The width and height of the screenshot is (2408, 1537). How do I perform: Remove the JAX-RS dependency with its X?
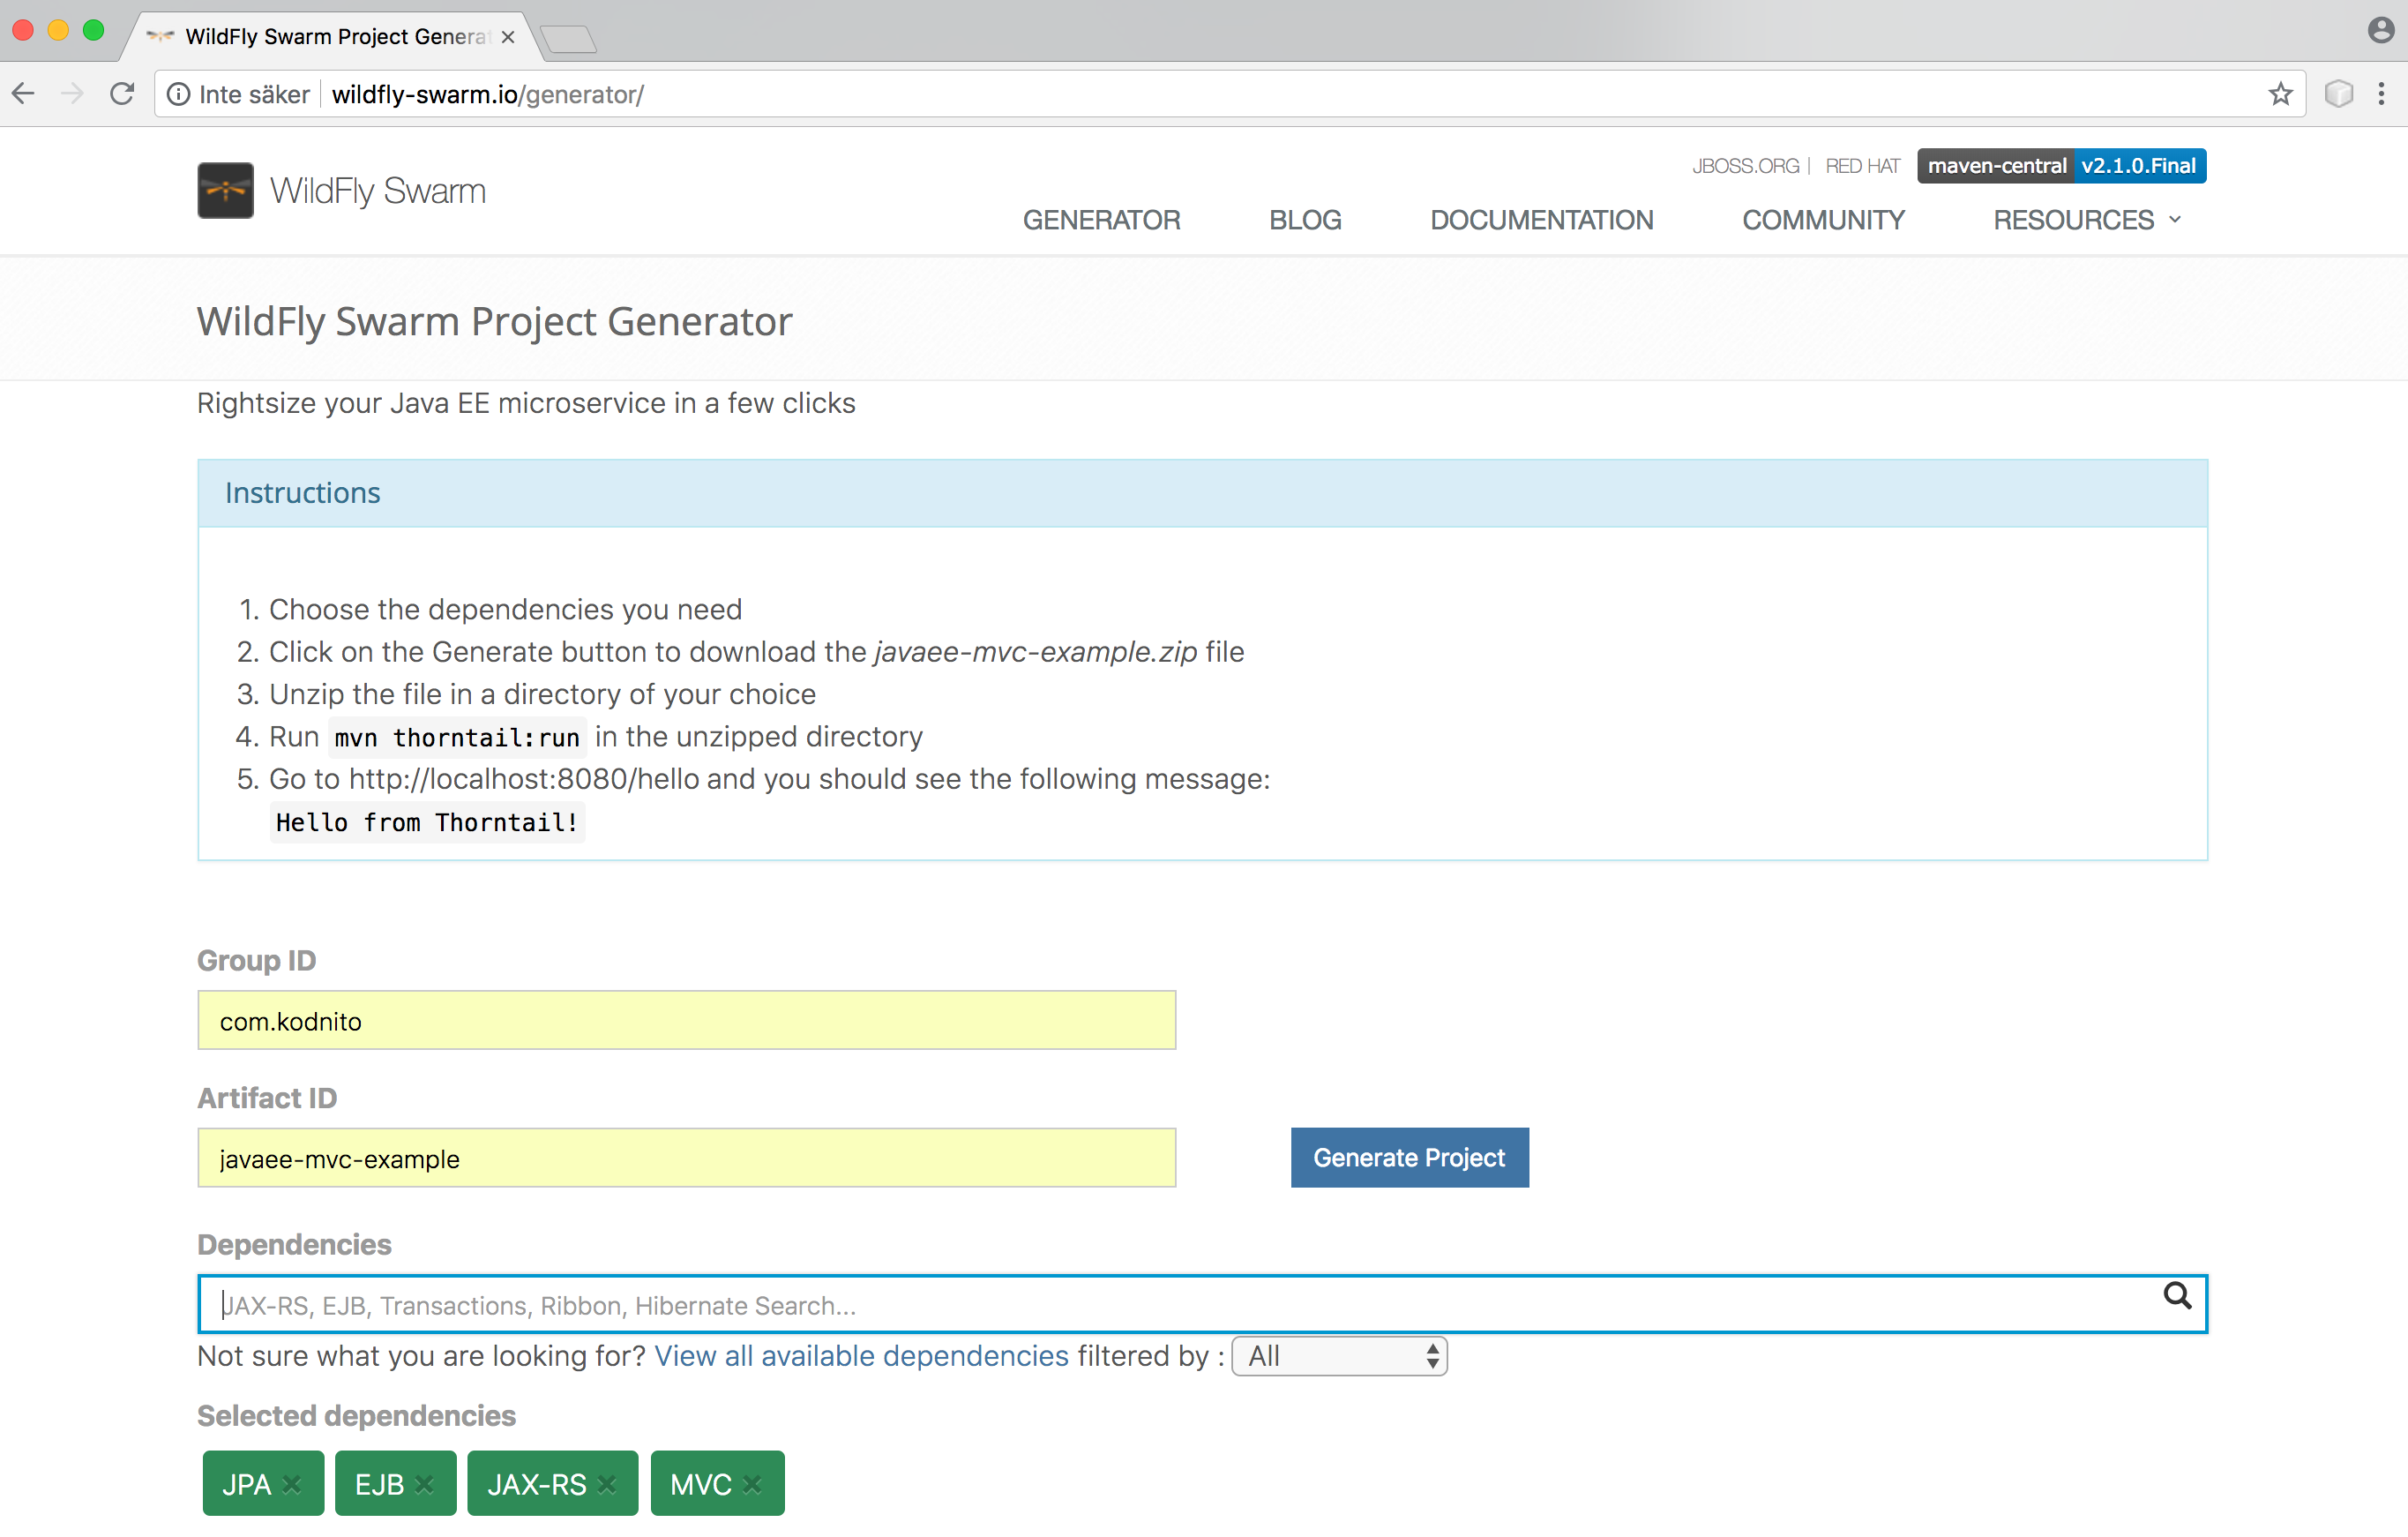(606, 1484)
